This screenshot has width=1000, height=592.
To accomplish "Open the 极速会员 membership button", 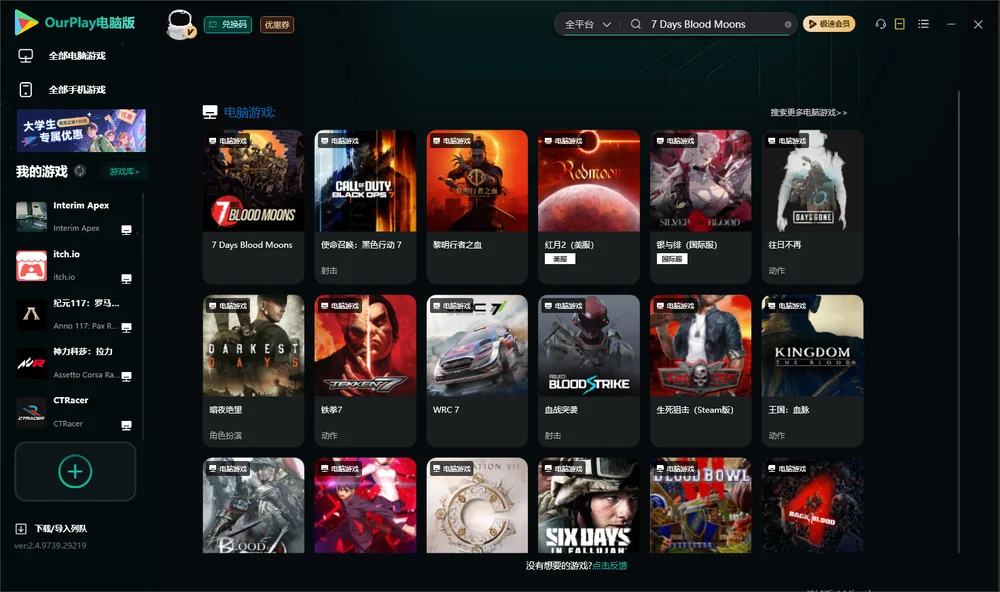I will [x=829, y=24].
